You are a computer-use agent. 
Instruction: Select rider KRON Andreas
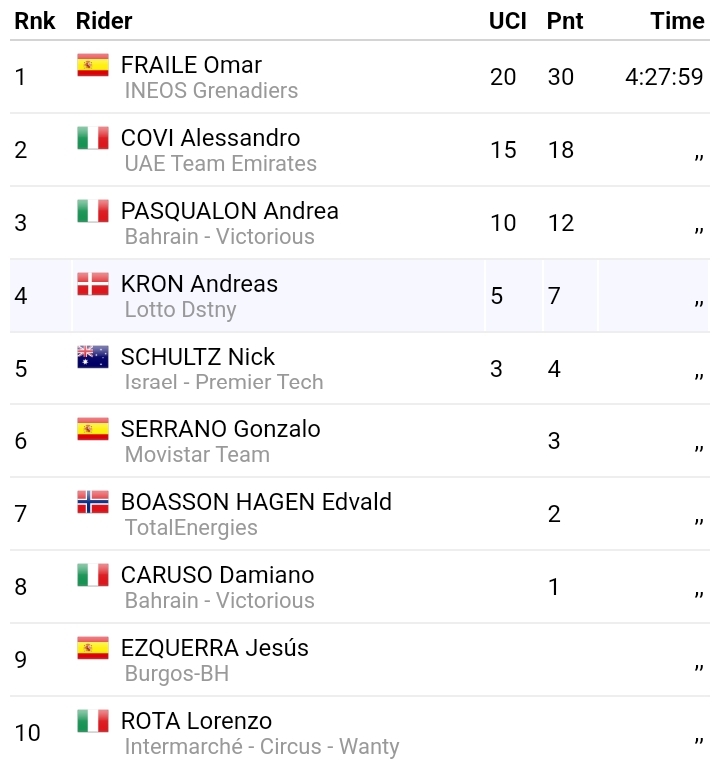[x=199, y=284]
